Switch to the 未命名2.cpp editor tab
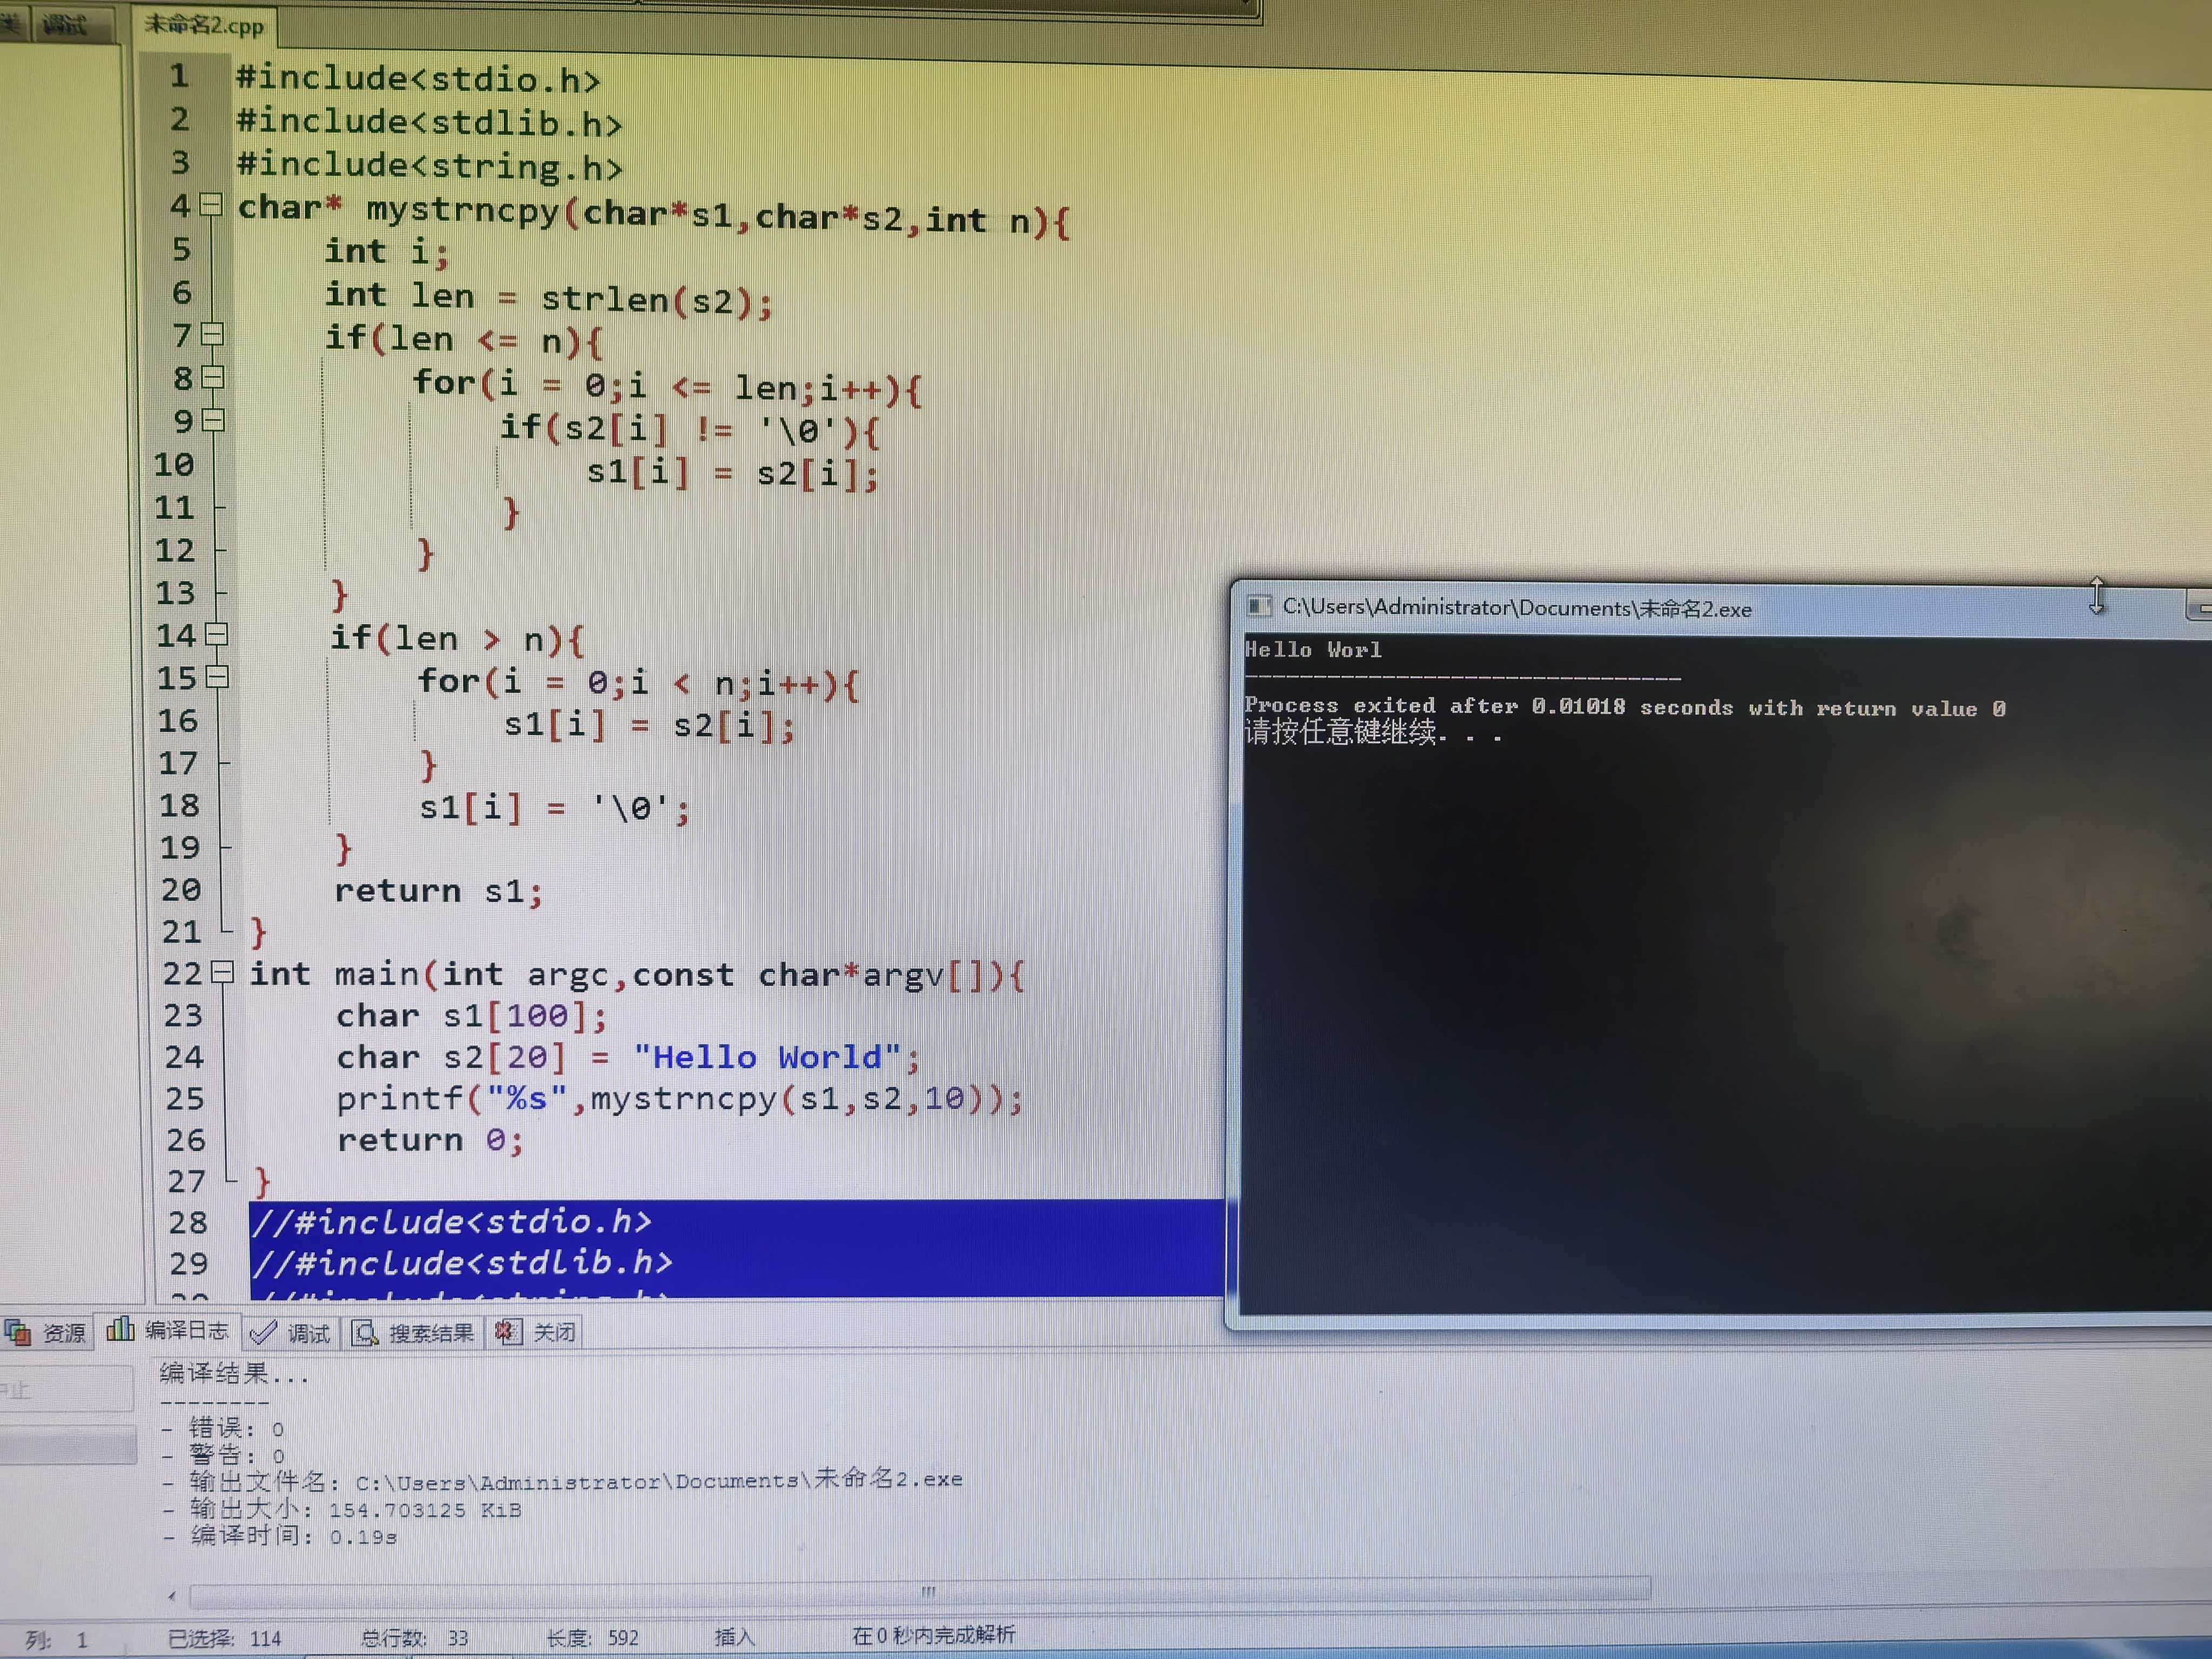The width and height of the screenshot is (2212, 1659). click(x=205, y=24)
